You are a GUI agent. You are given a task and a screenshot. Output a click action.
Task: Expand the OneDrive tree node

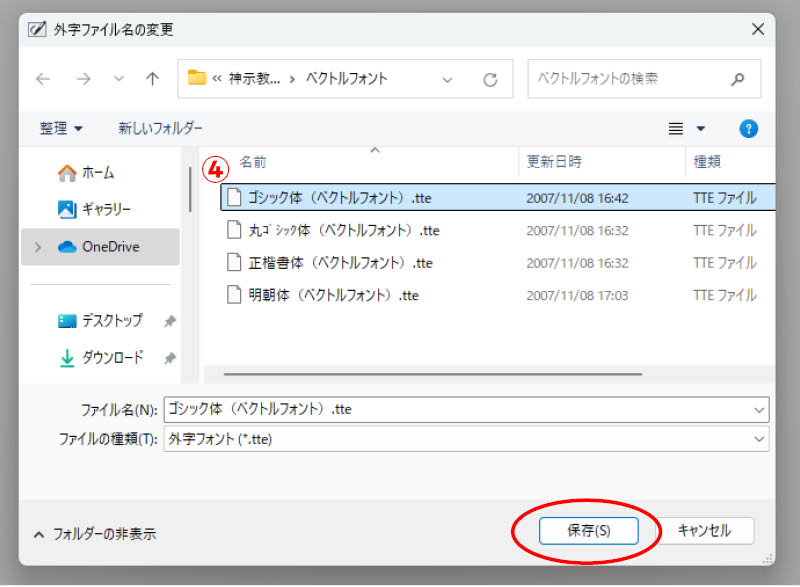tap(38, 247)
